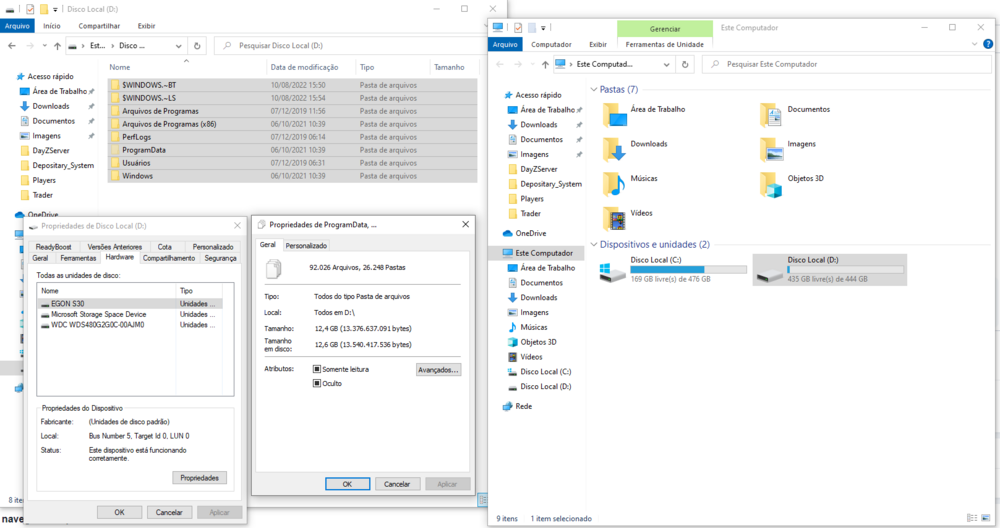Click the up arrow in Este Computador window
1000x528 pixels.
pos(543,64)
